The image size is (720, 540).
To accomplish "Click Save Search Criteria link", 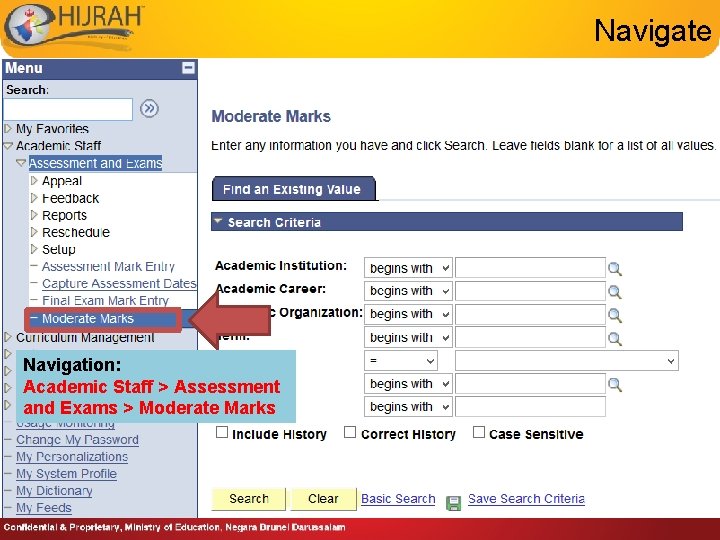I will 526,499.
